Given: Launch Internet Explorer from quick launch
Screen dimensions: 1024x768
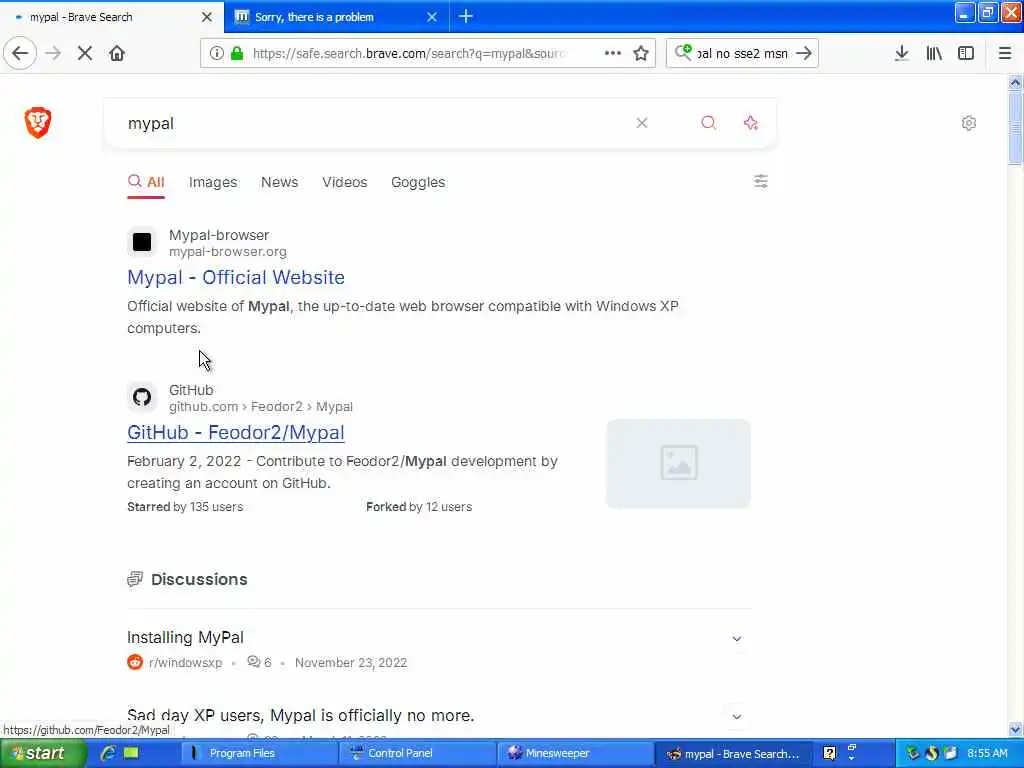Looking at the screenshot, I should tap(108, 753).
